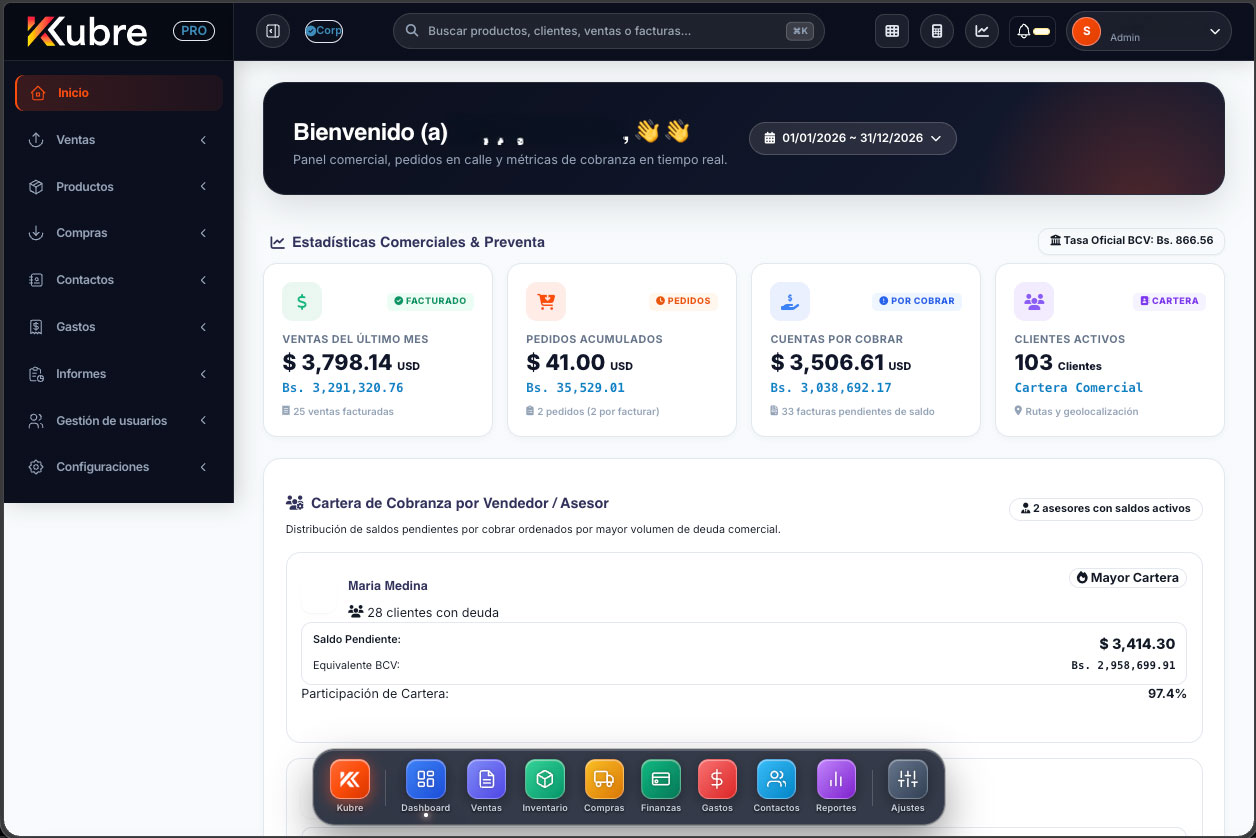This screenshot has width=1256, height=838.
Task: Select the Ventas del último mes card
Action: point(378,350)
